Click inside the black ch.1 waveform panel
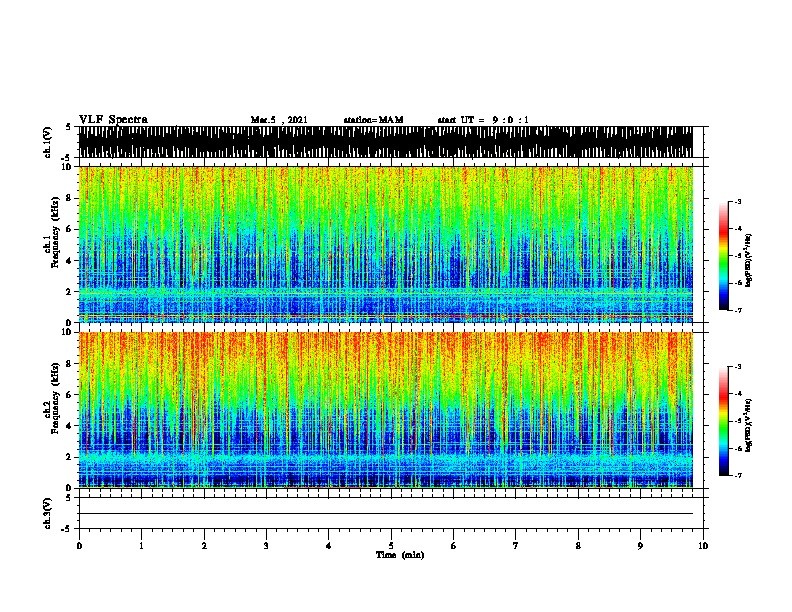 coord(385,142)
